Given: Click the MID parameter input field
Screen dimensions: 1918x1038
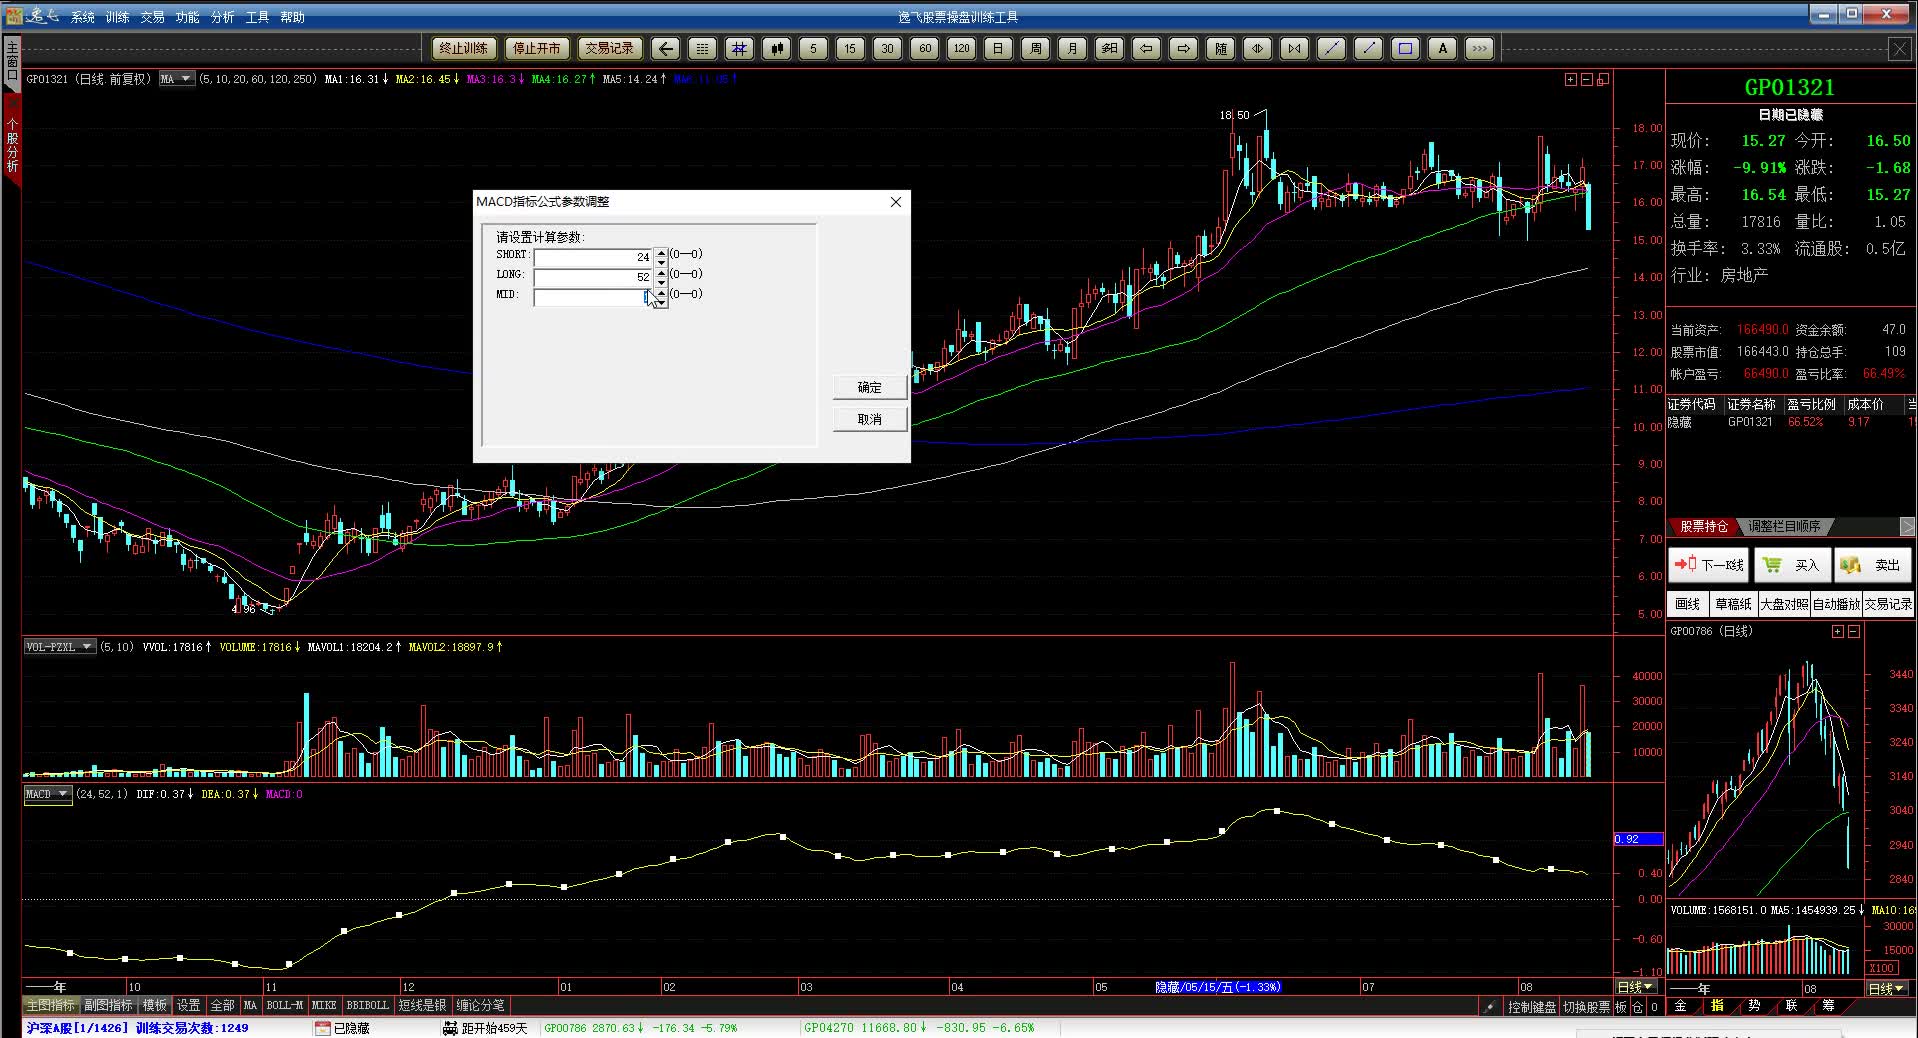Looking at the screenshot, I should pos(593,297).
